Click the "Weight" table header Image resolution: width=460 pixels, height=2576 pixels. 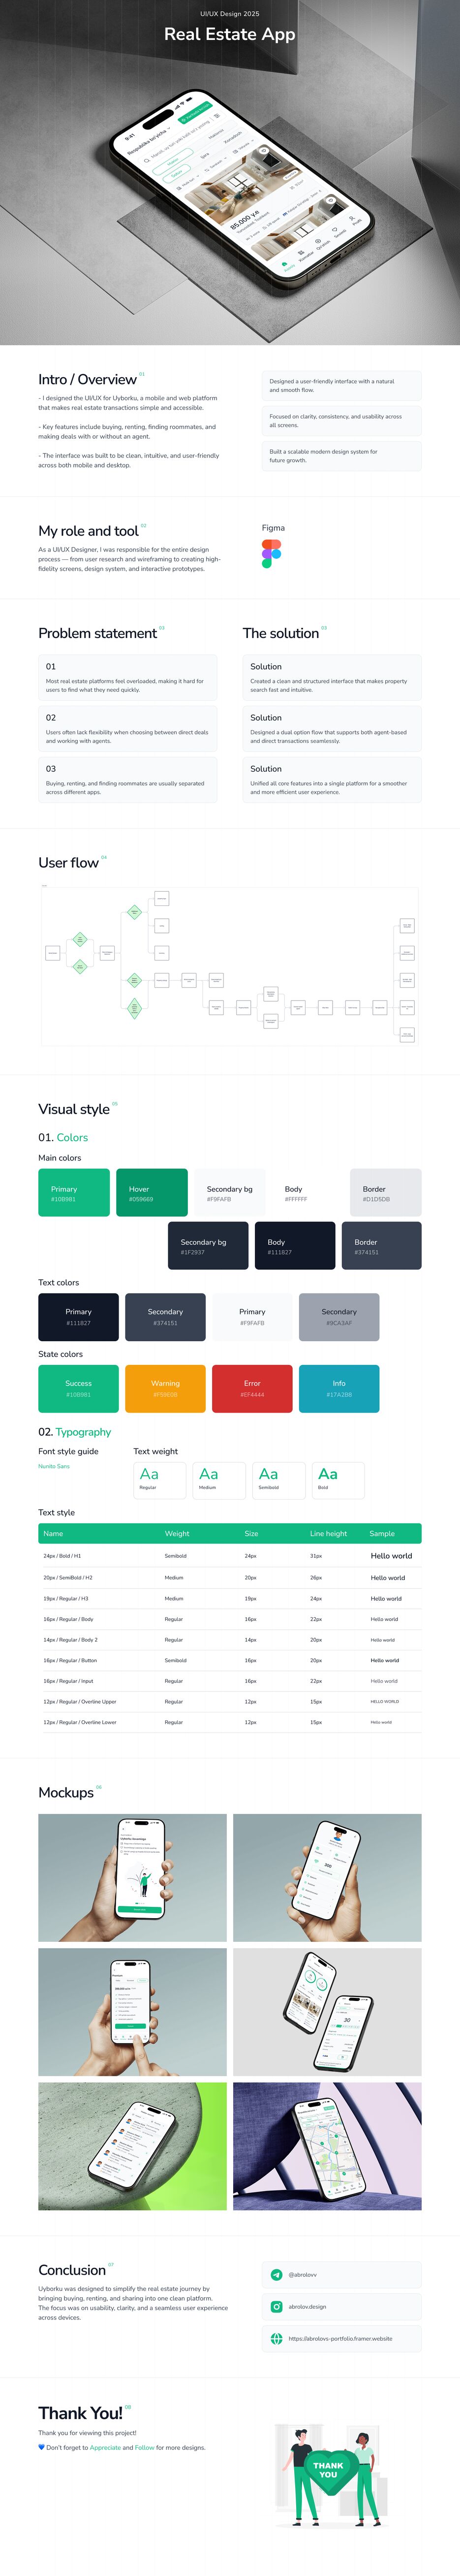pyautogui.click(x=177, y=1533)
